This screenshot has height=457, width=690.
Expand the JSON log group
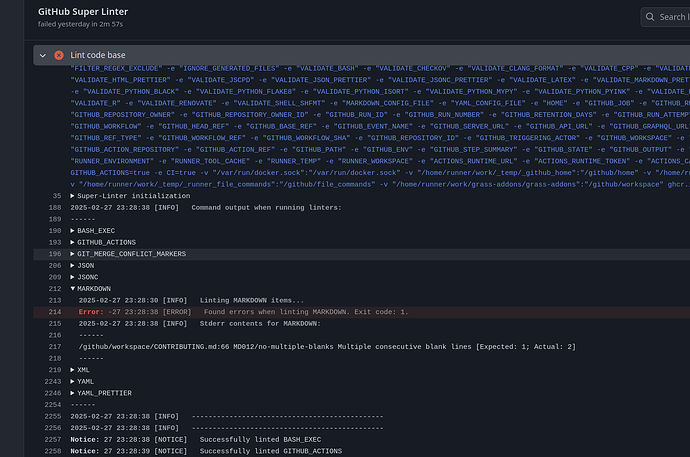click(x=82, y=266)
